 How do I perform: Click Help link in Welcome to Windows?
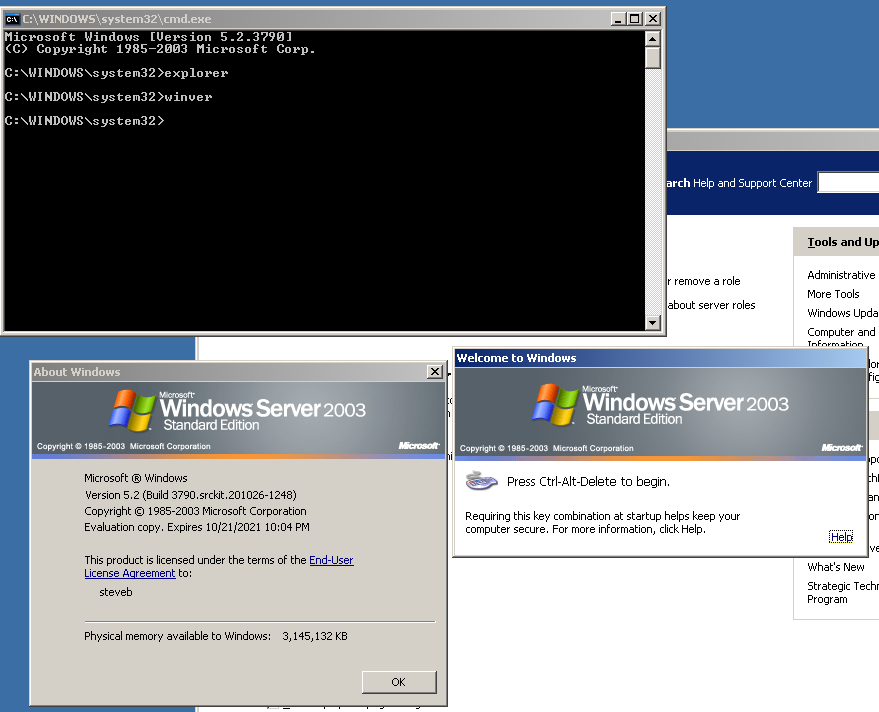coord(841,537)
